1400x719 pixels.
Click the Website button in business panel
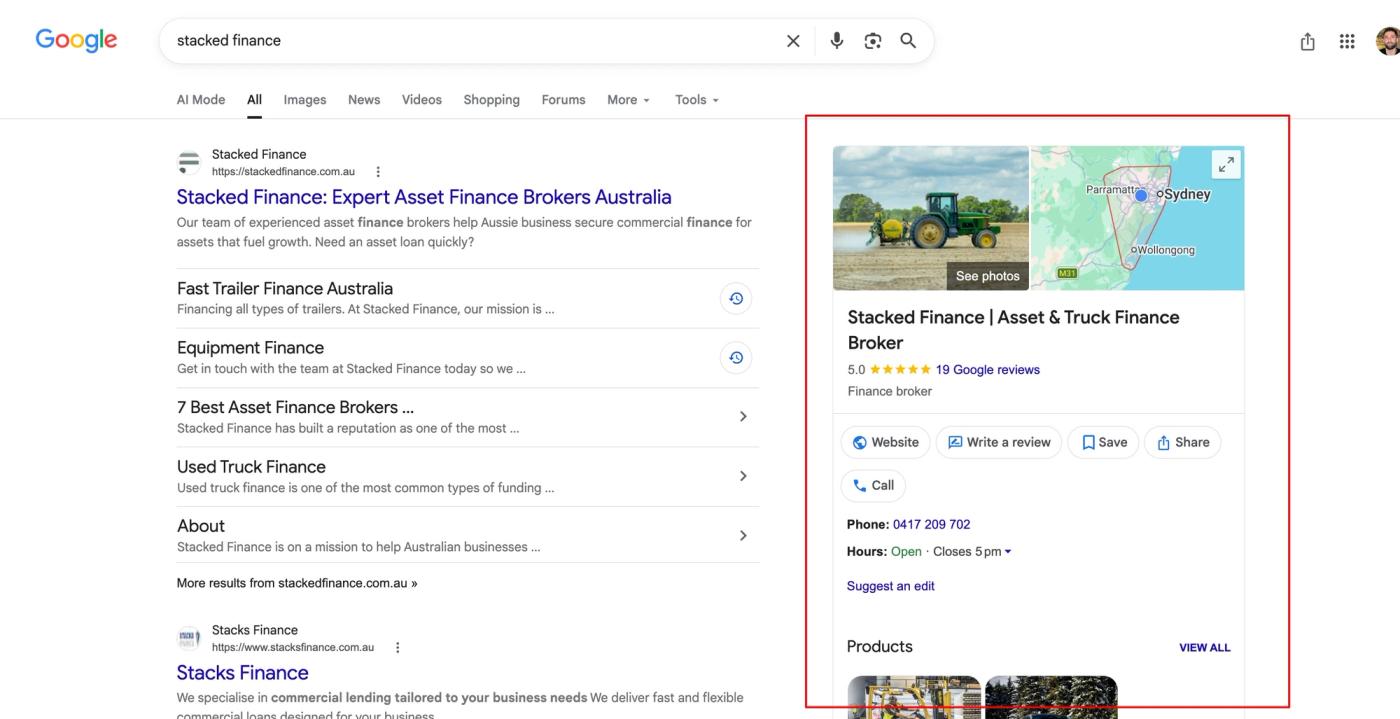click(886, 442)
